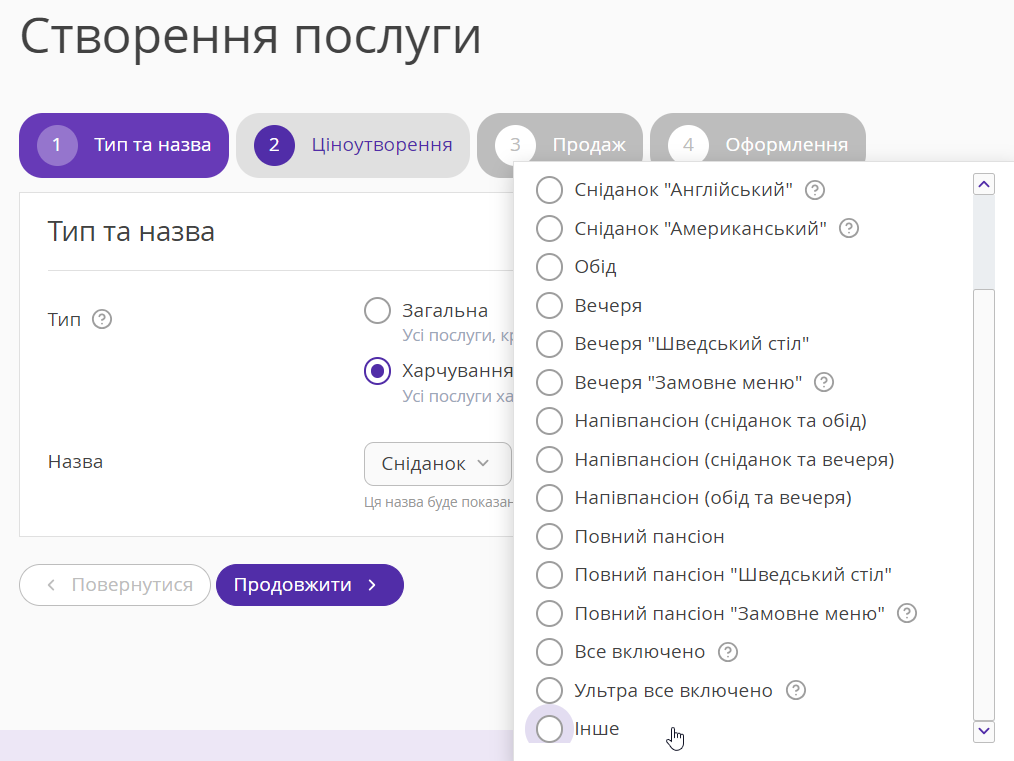Show help for Все включено
1014x761 pixels.
728,652
